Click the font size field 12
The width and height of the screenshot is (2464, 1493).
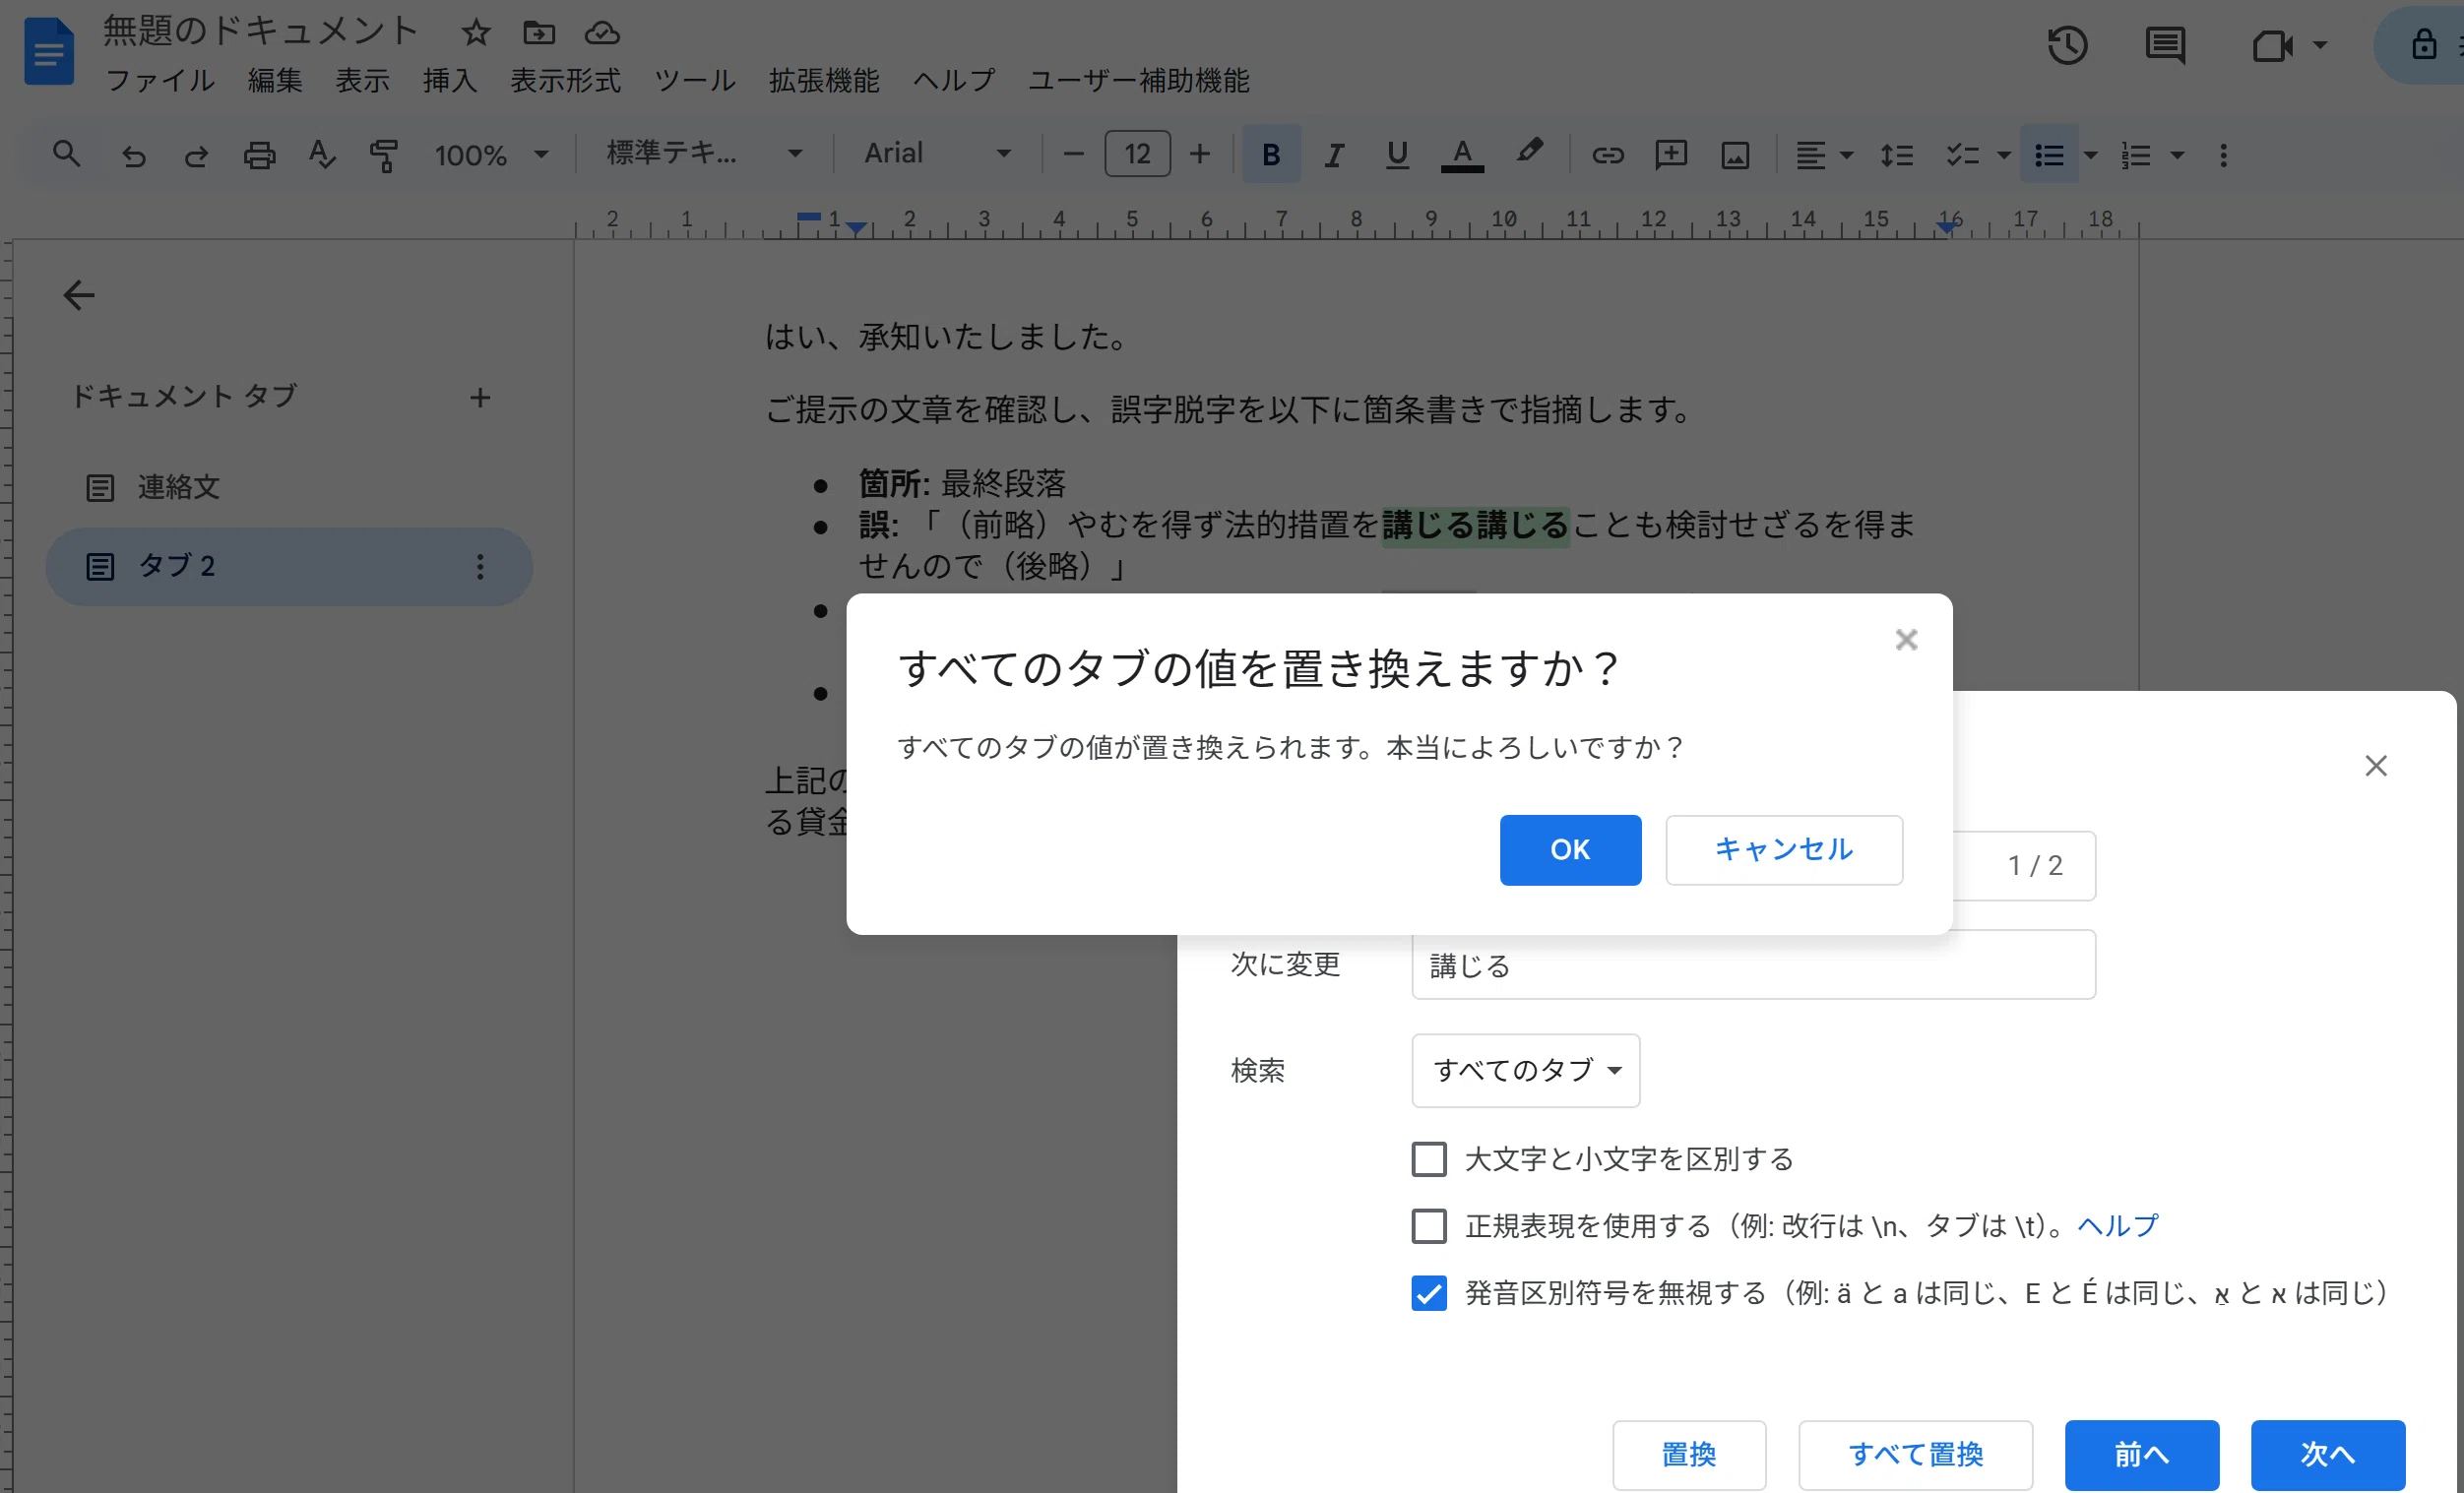pyautogui.click(x=1137, y=154)
